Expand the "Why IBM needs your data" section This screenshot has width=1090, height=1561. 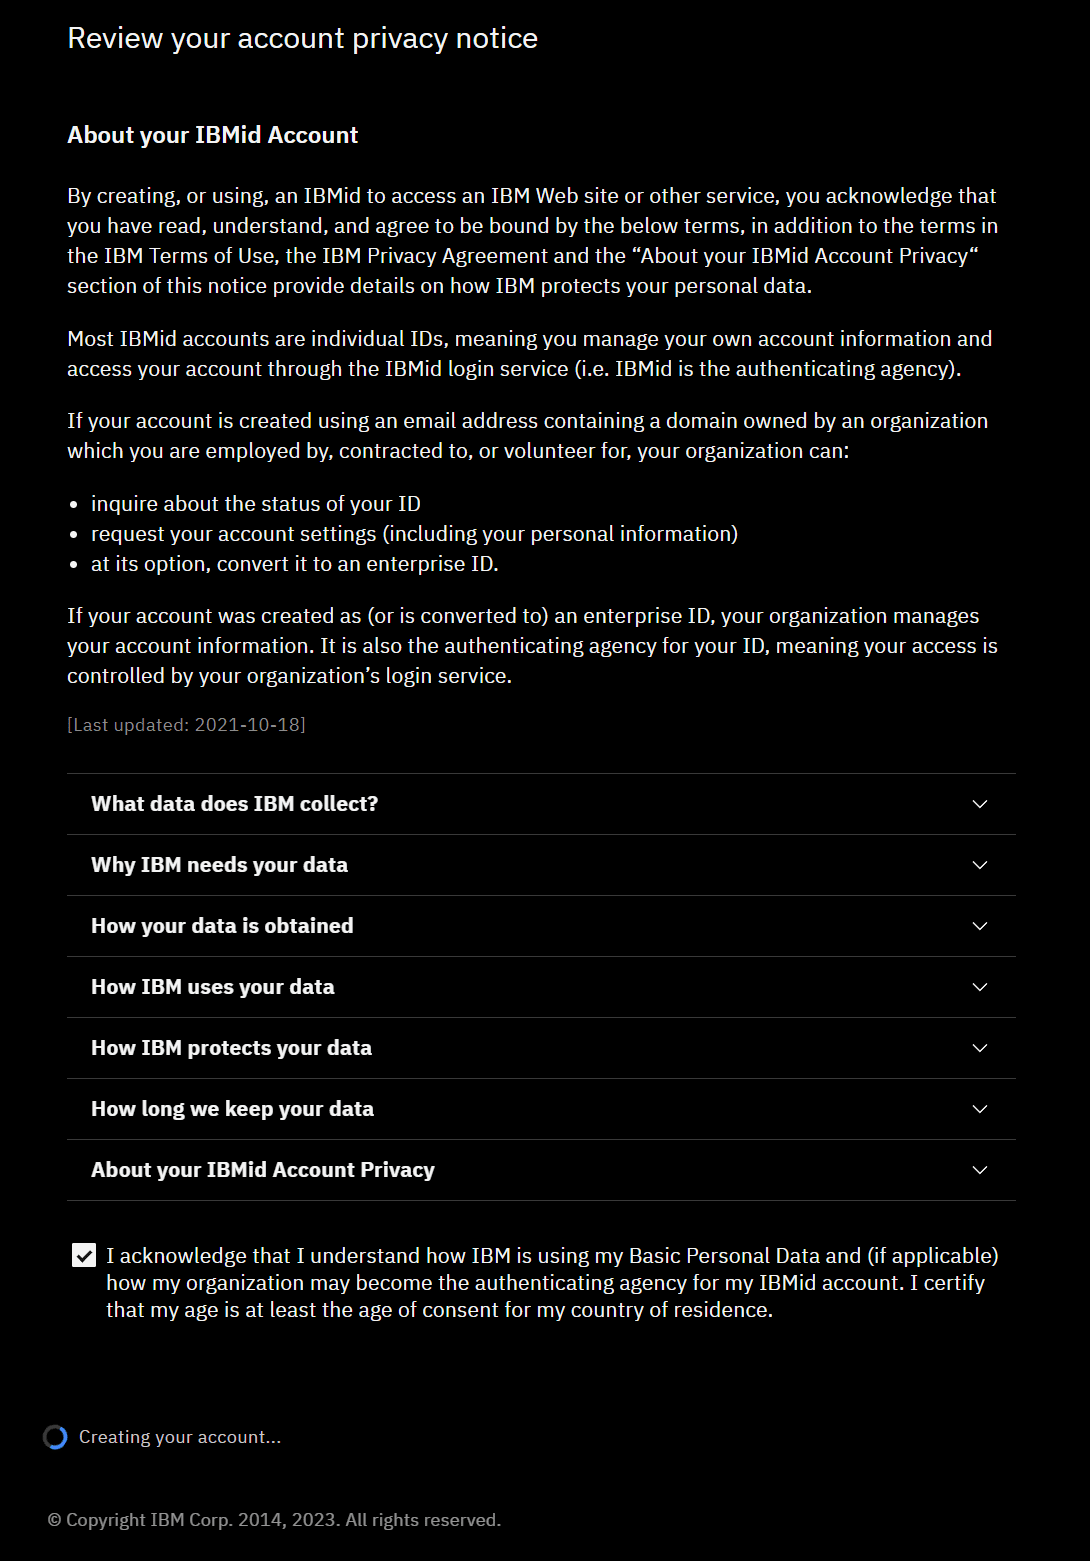coord(220,865)
